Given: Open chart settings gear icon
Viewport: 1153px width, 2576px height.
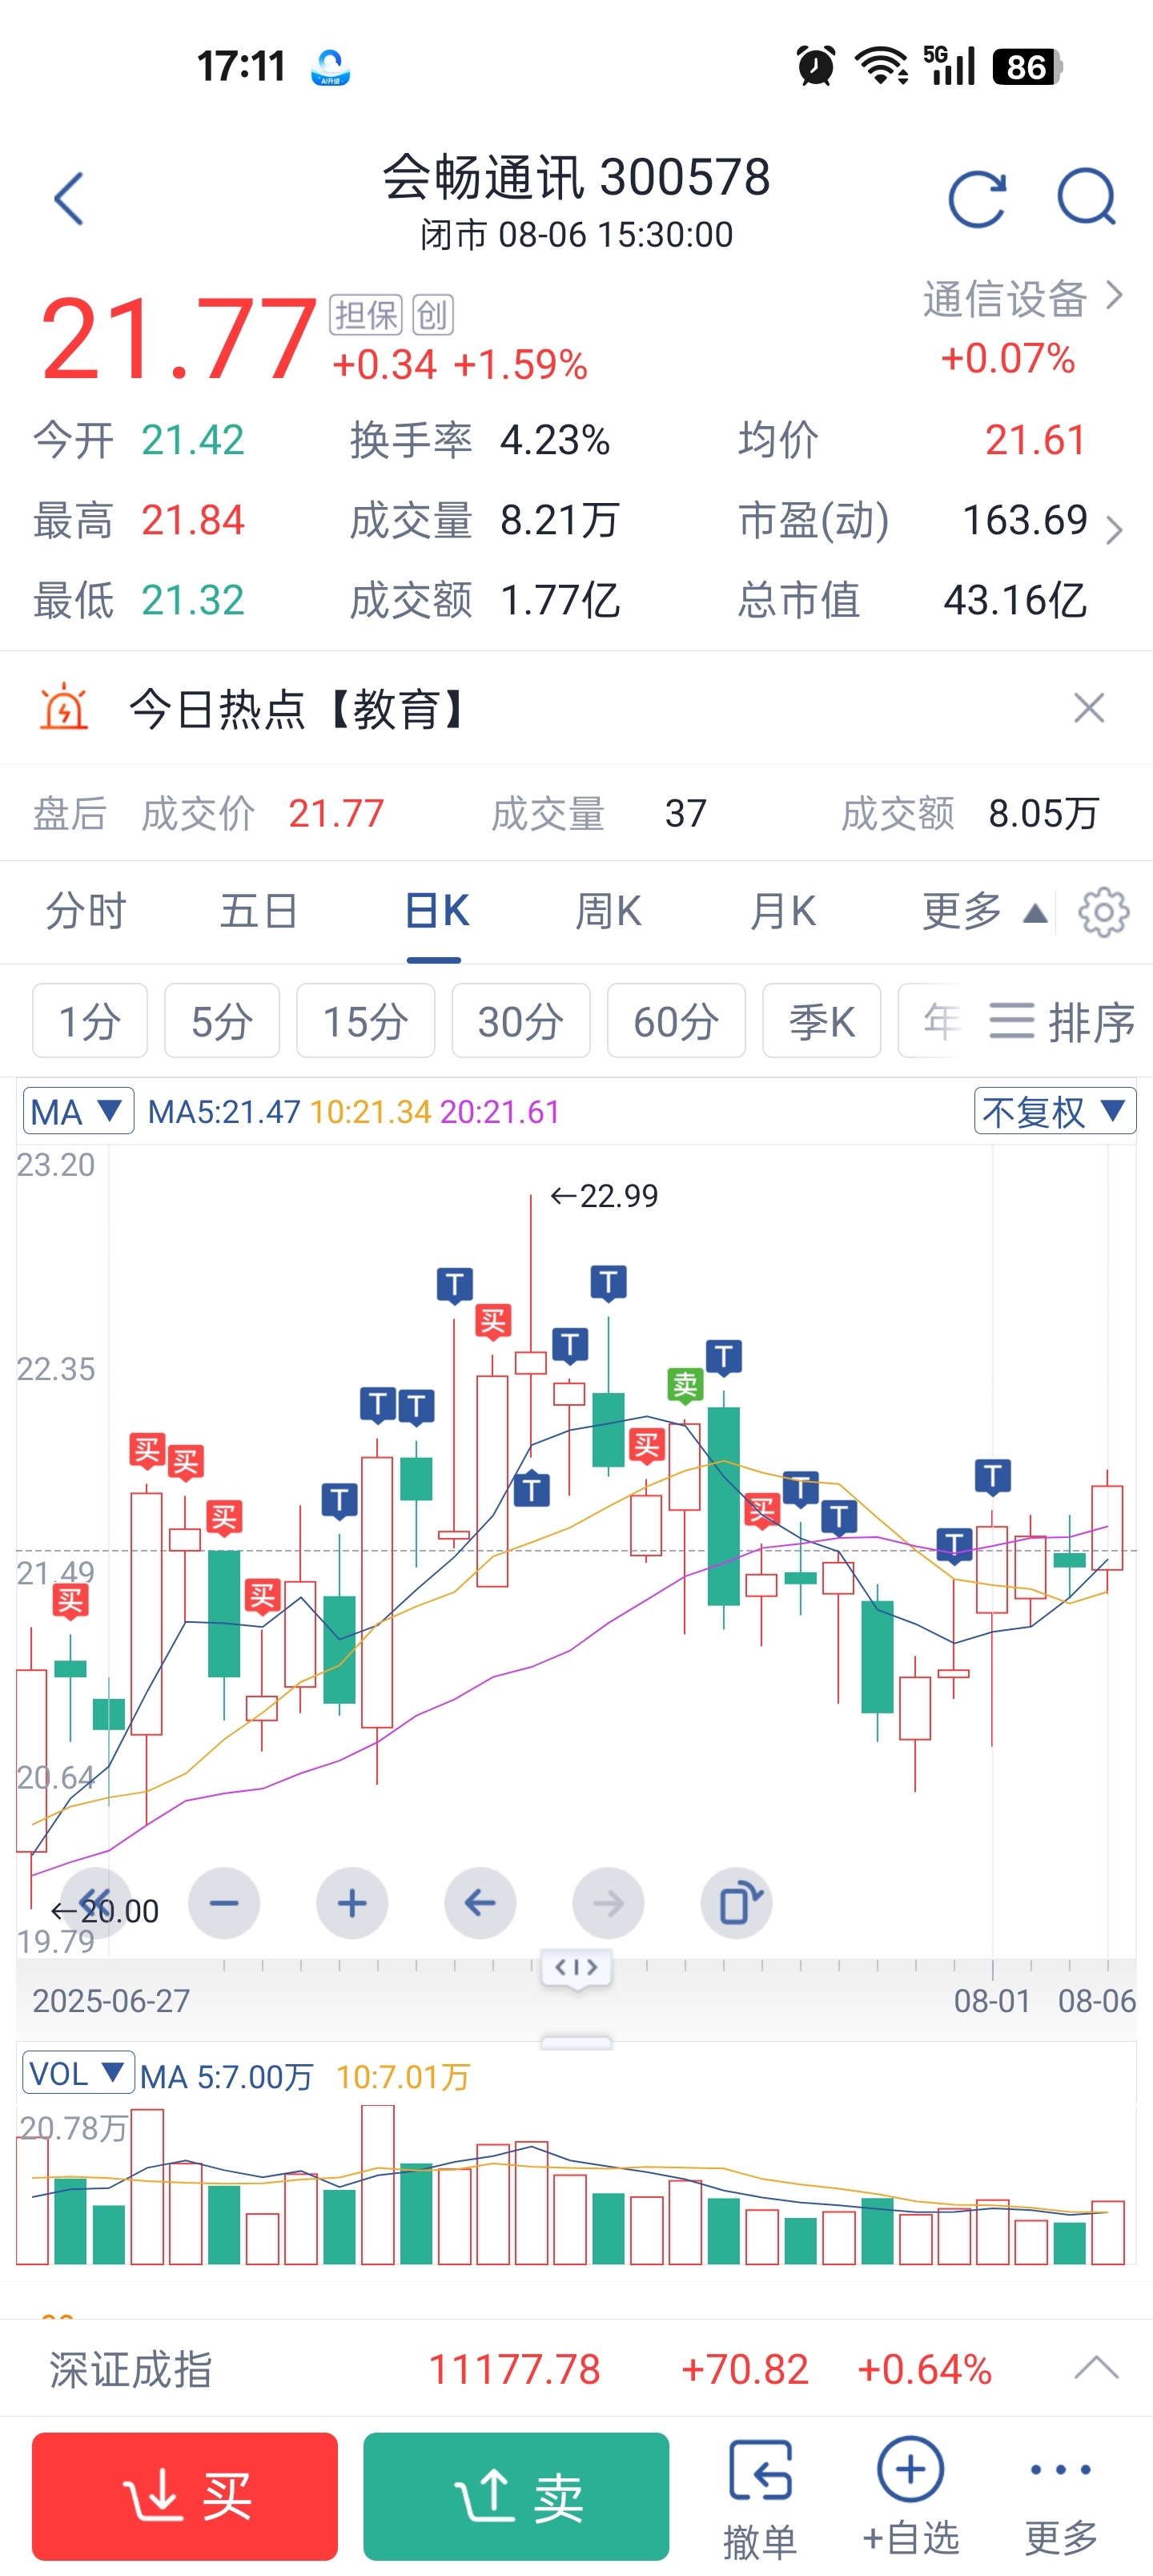Looking at the screenshot, I should pos(1104,911).
